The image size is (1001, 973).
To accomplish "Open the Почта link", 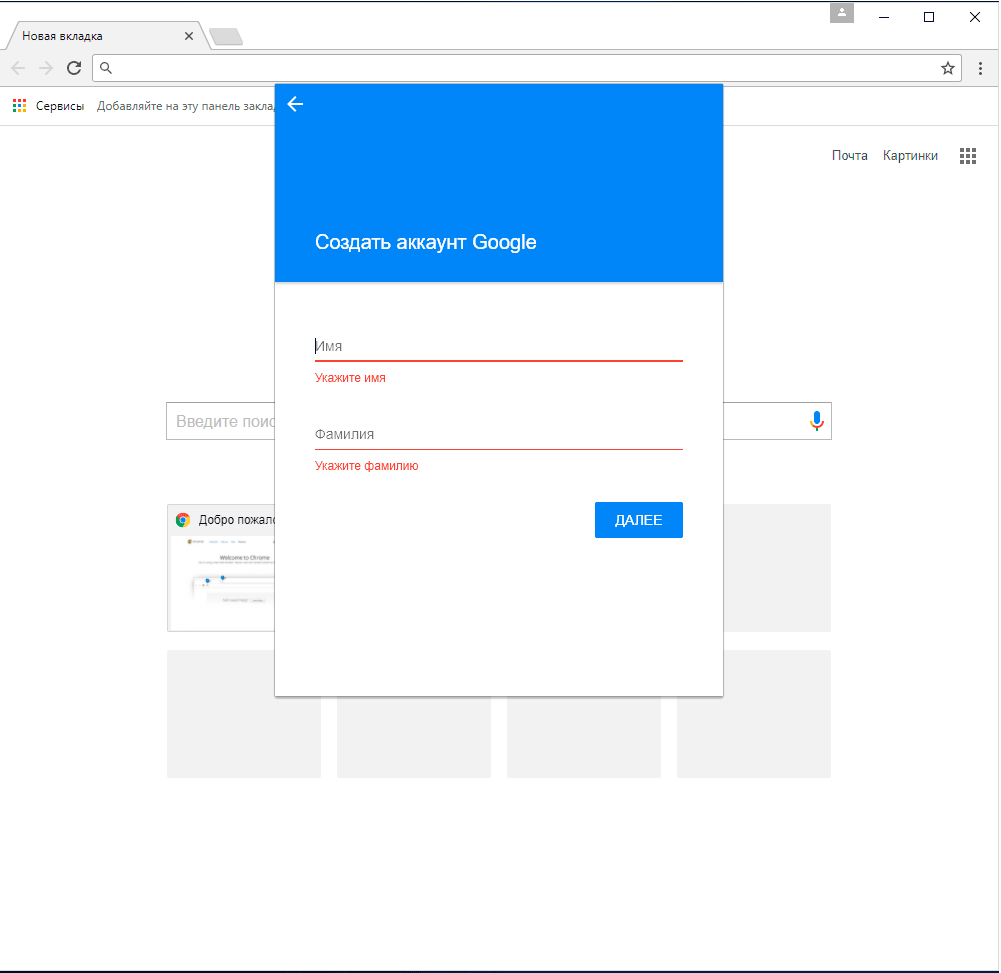I will [849, 156].
